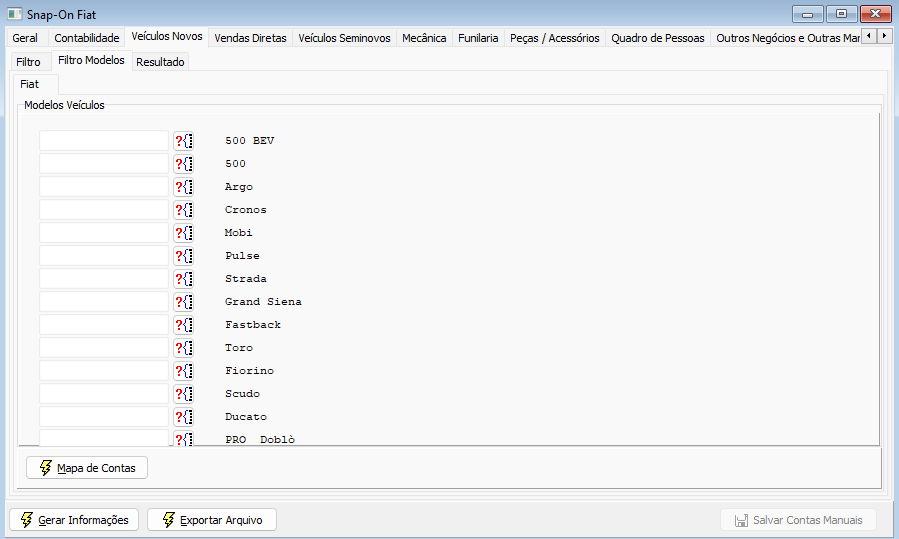Open Outros Negócios e Outras Marcas tab
The height and width of the screenshot is (539, 899).
(x=787, y=38)
